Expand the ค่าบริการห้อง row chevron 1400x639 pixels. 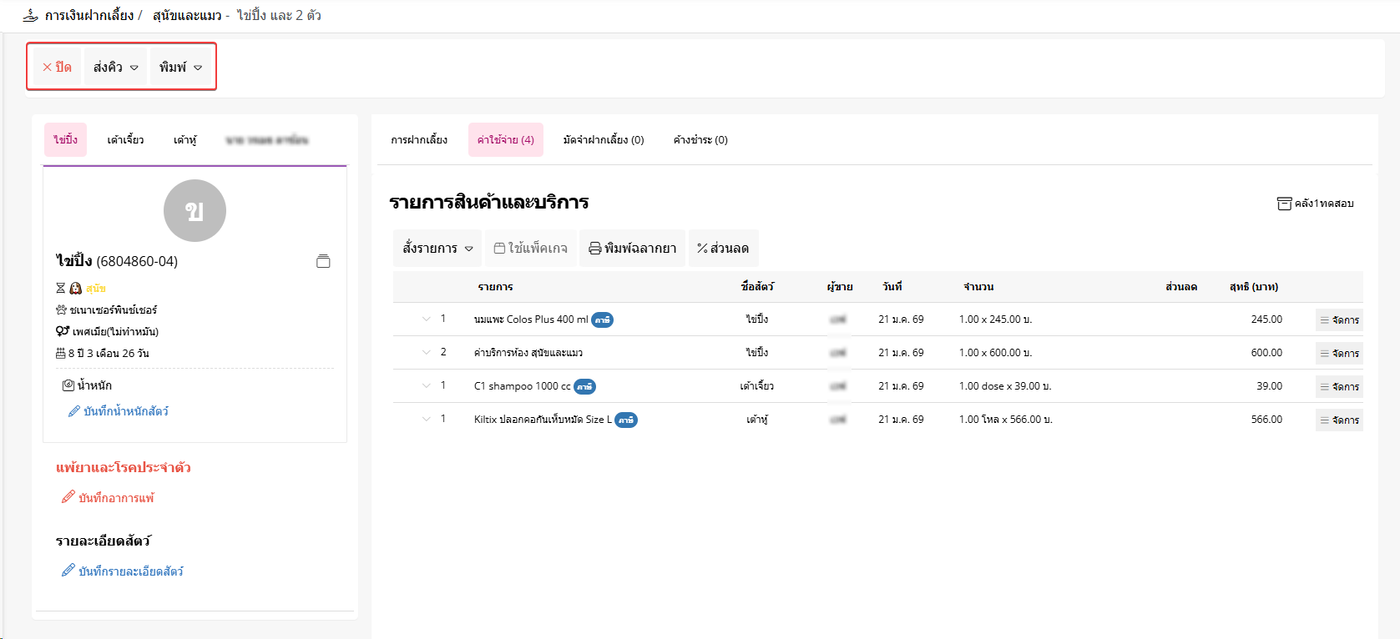pos(426,352)
